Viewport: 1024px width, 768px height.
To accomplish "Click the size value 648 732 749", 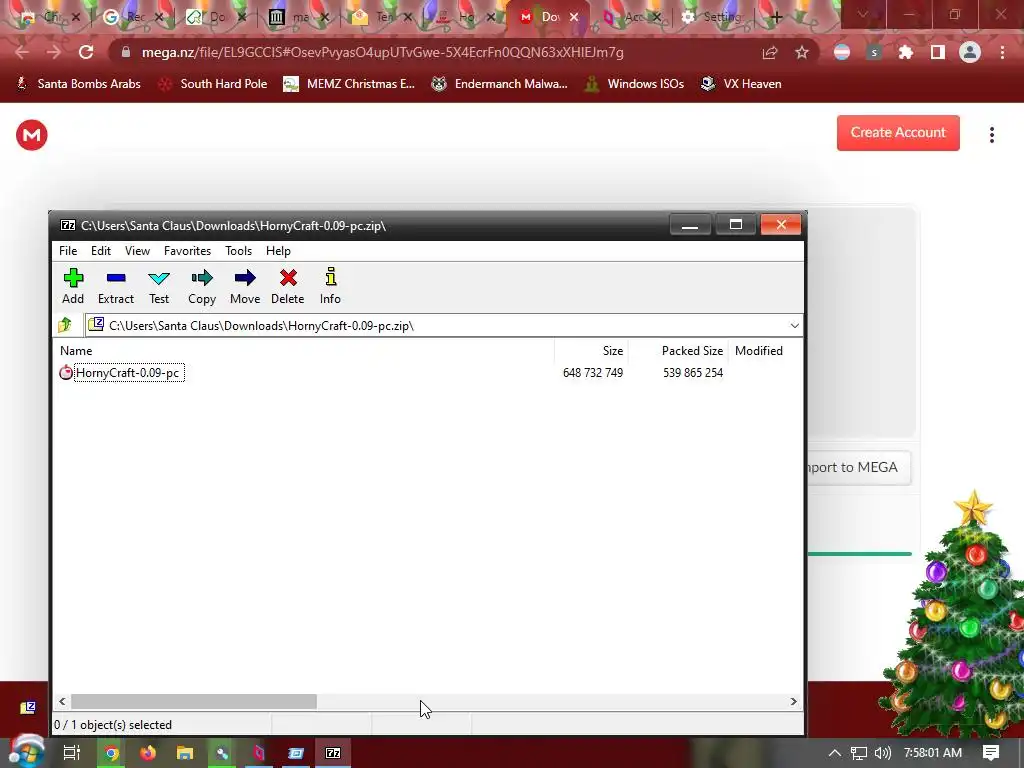I will [592, 373].
